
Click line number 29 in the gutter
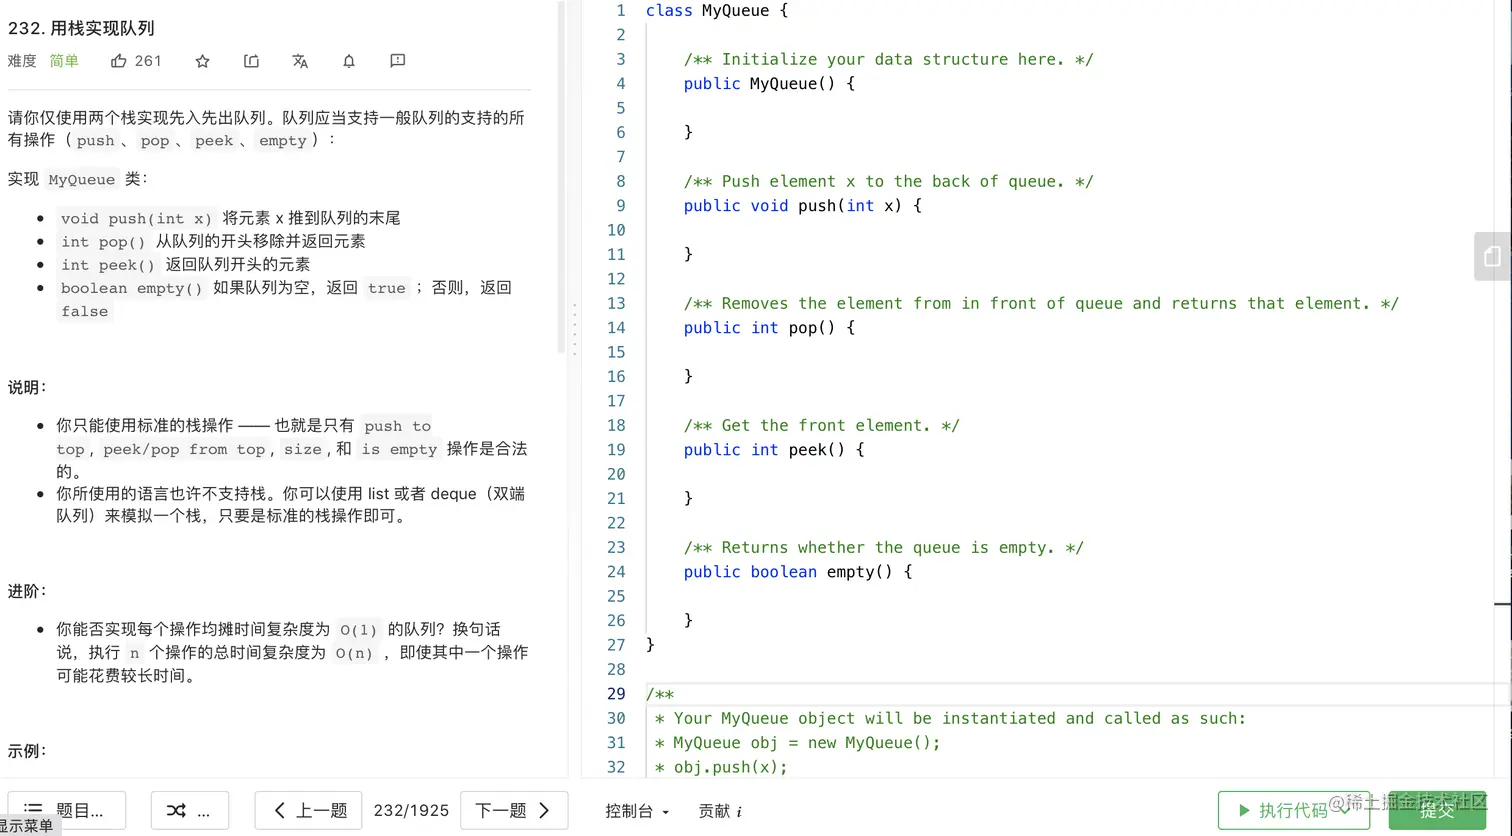point(616,694)
